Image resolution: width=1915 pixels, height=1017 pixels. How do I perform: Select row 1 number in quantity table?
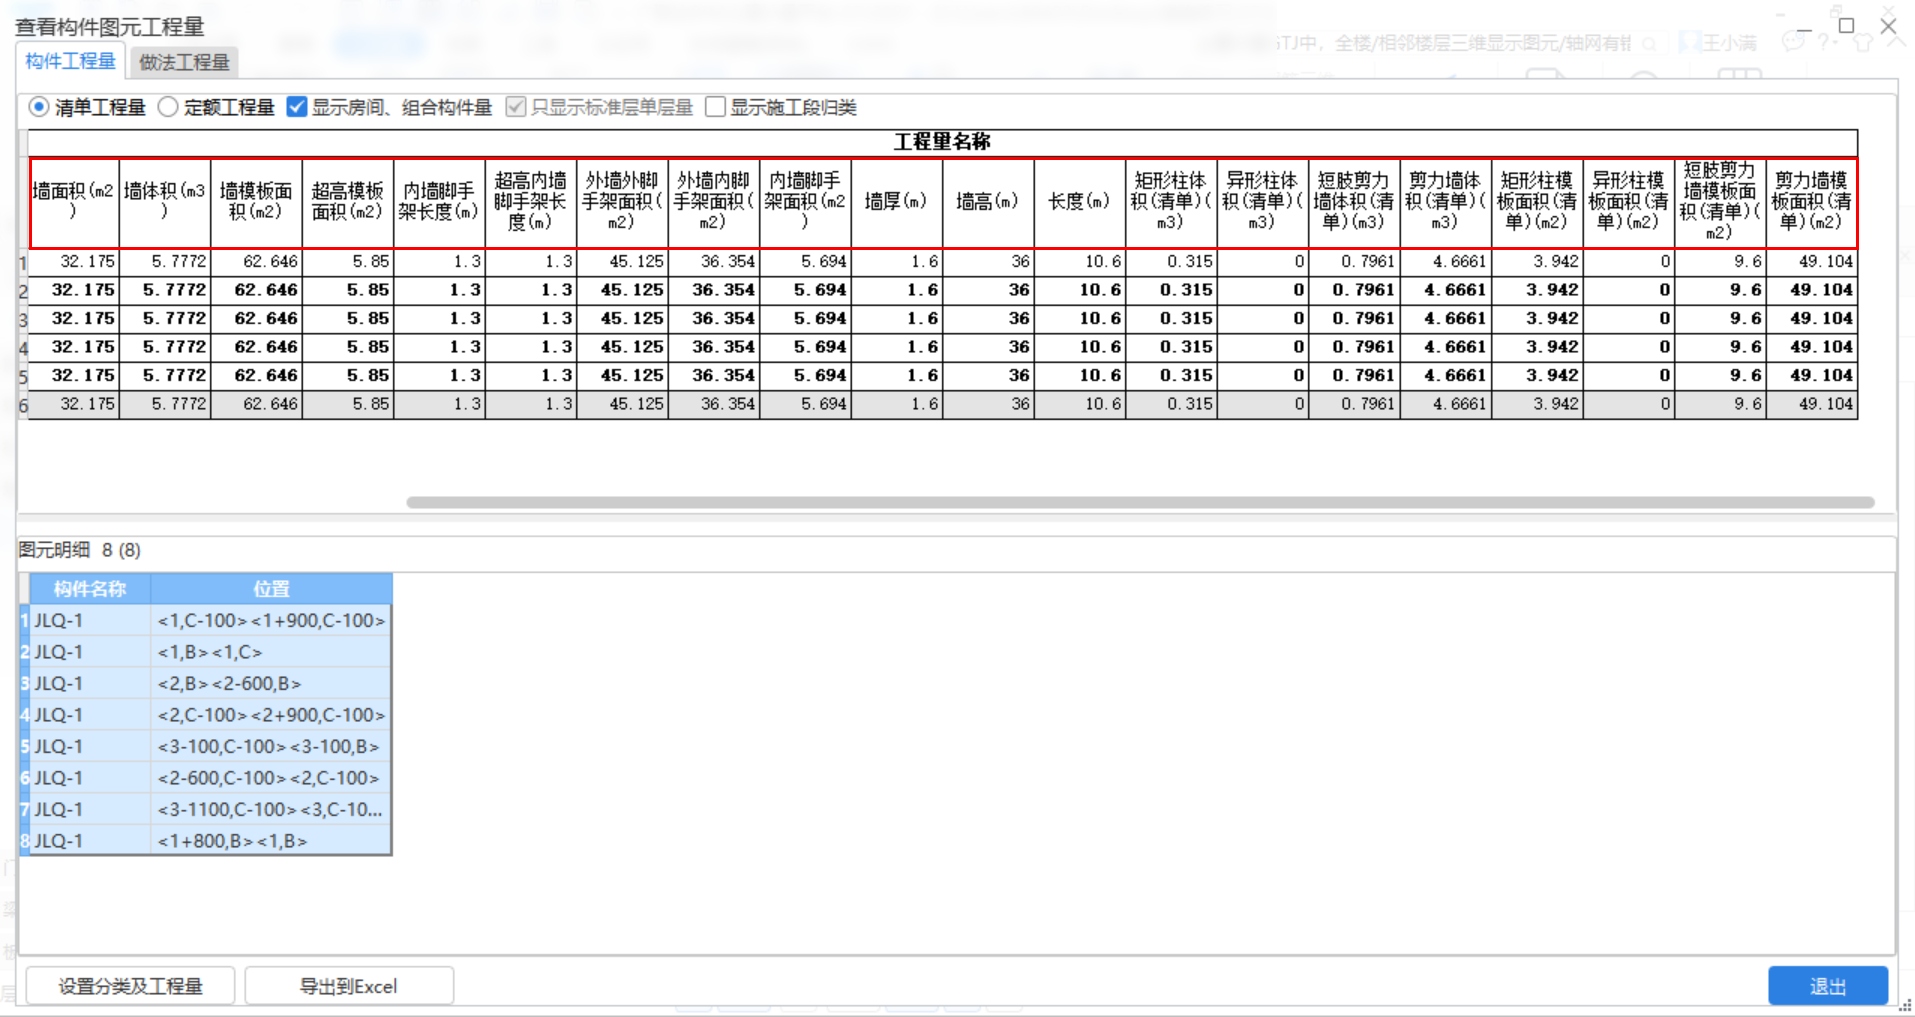[x=23, y=263]
